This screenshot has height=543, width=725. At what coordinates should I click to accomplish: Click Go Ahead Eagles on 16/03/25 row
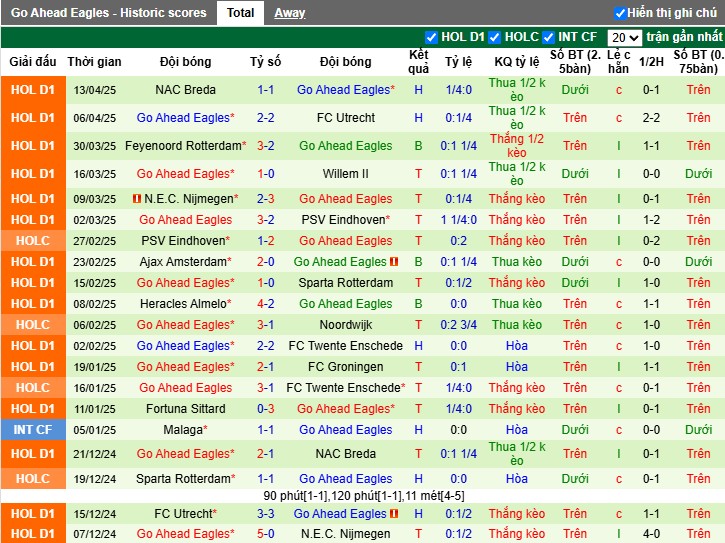click(x=183, y=174)
